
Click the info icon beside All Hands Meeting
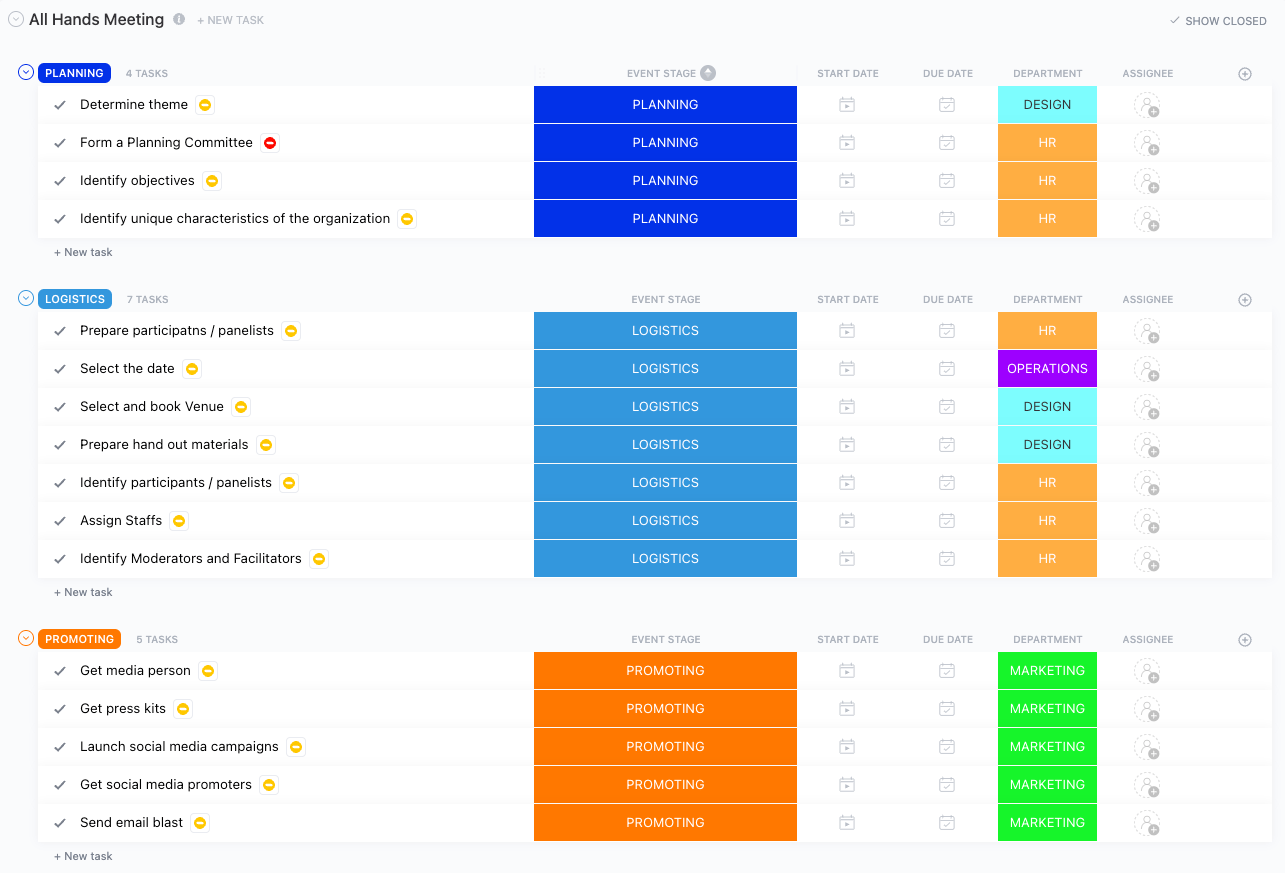tap(178, 19)
